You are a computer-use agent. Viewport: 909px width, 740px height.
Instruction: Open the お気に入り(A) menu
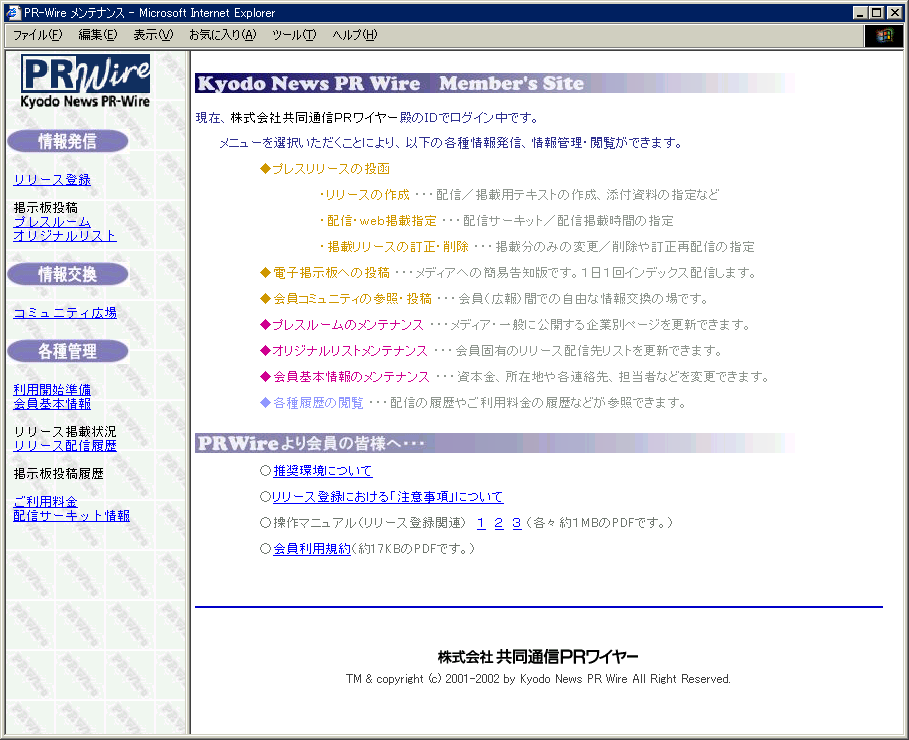223,35
